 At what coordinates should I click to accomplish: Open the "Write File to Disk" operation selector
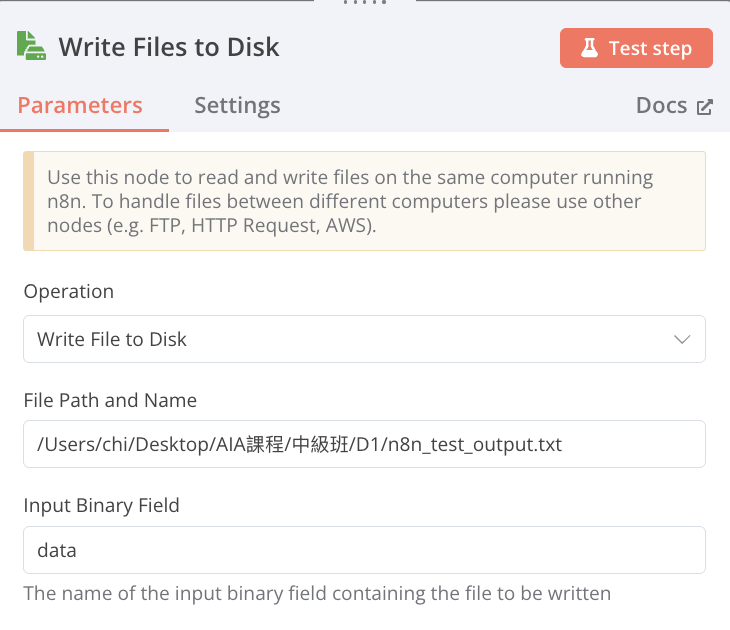point(364,340)
